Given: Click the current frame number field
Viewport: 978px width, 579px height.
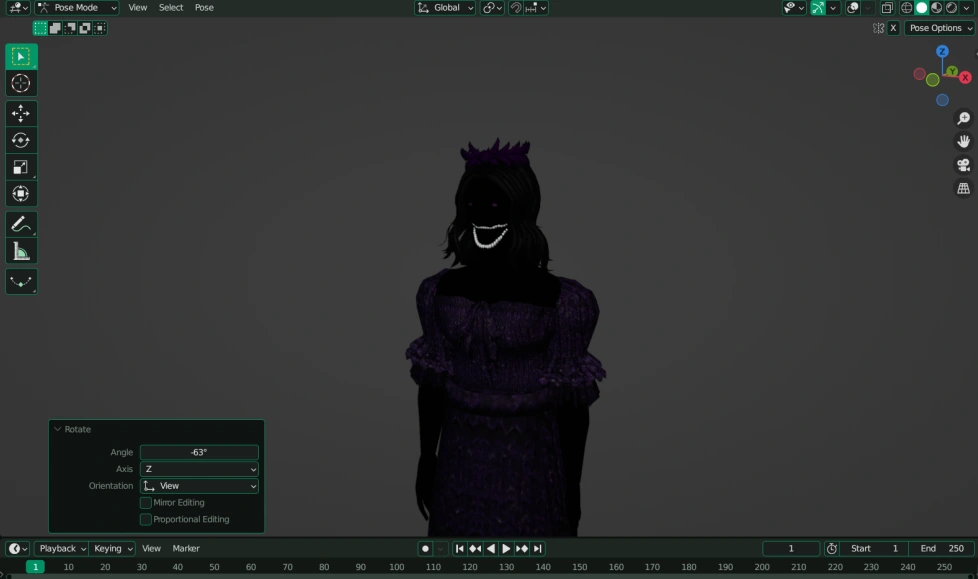Looking at the screenshot, I should pos(791,548).
